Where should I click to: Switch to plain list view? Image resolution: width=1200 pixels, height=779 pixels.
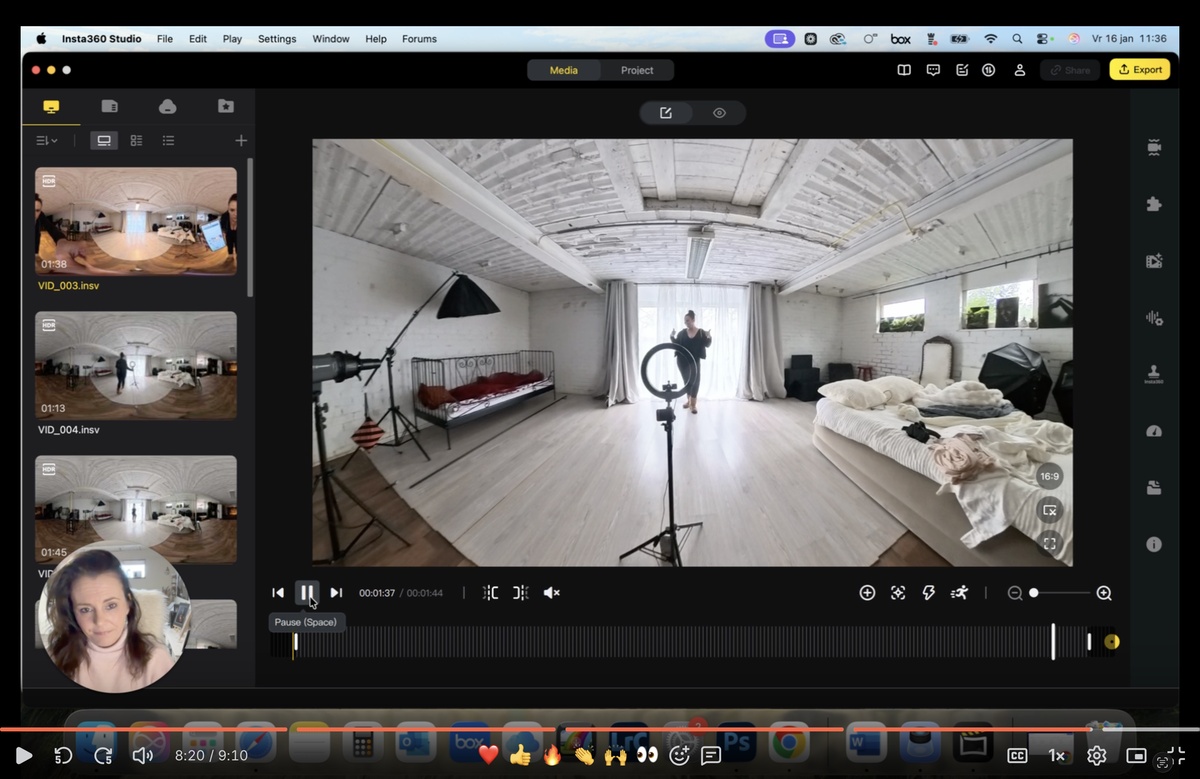[x=168, y=141]
